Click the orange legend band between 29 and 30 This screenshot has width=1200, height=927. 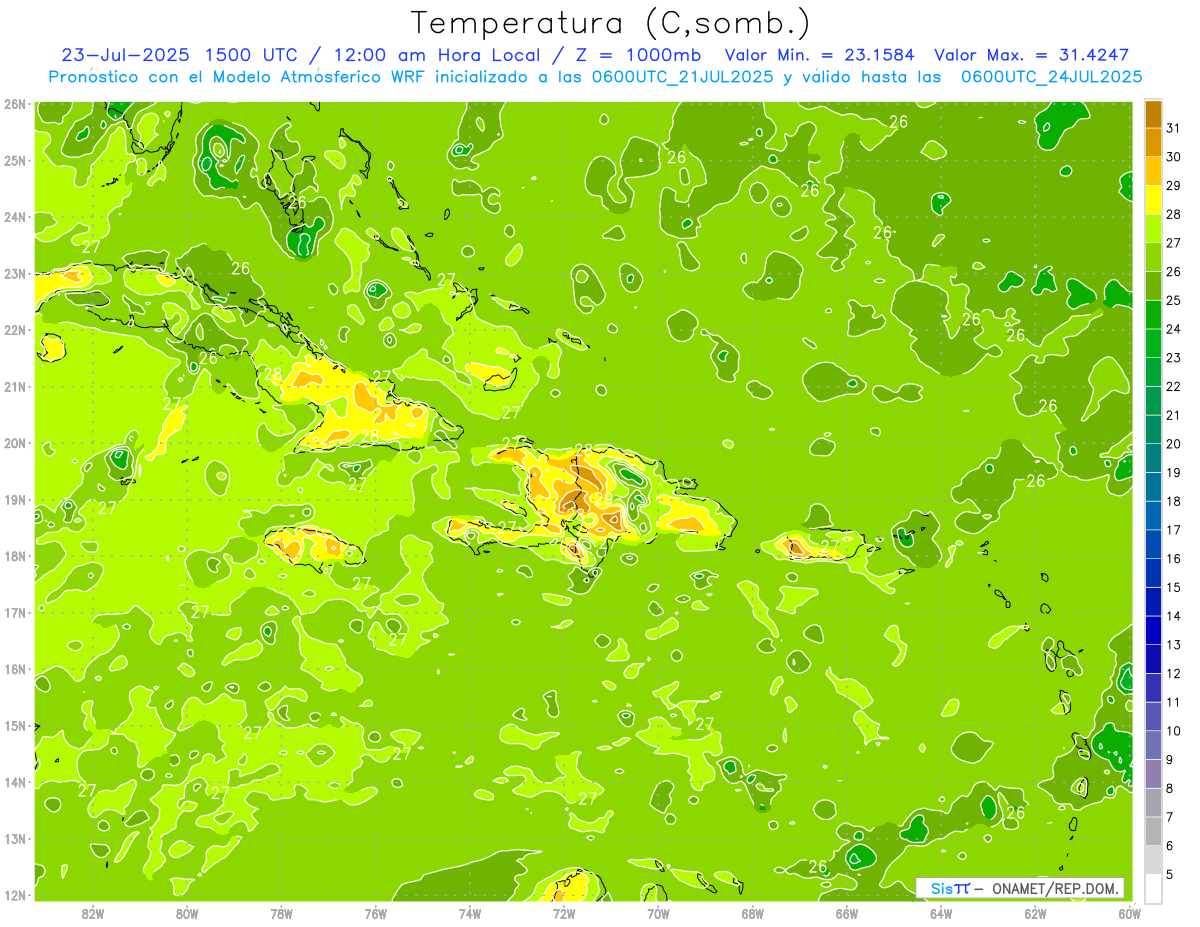1154,171
